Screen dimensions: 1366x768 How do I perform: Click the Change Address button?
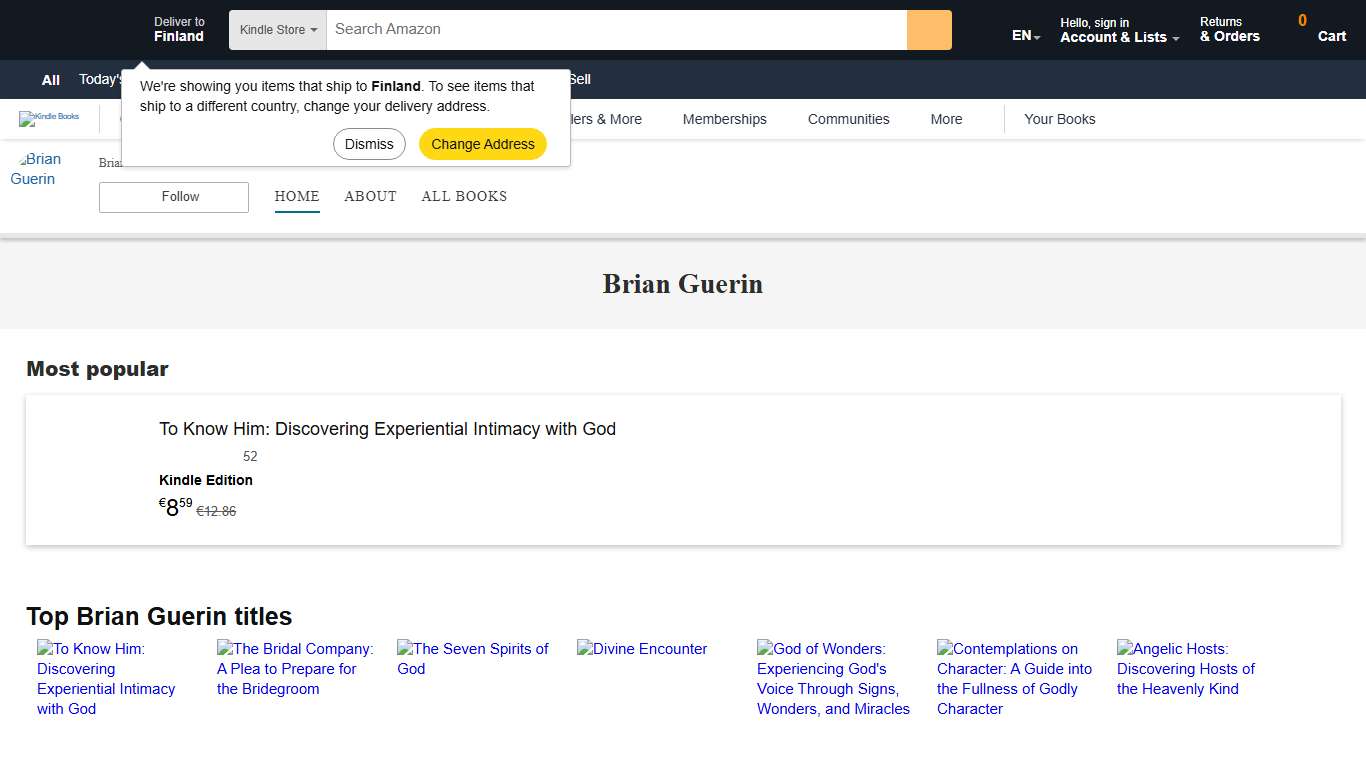pos(482,144)
